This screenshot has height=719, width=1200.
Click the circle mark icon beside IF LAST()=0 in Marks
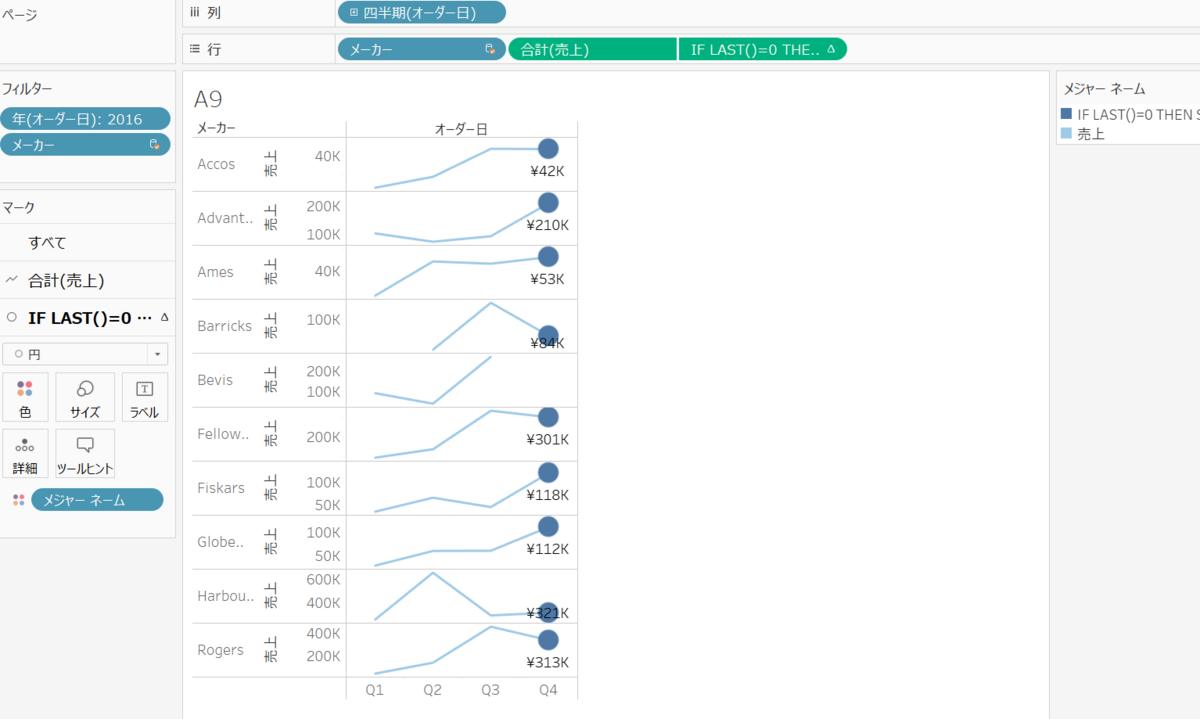[12, 317]
